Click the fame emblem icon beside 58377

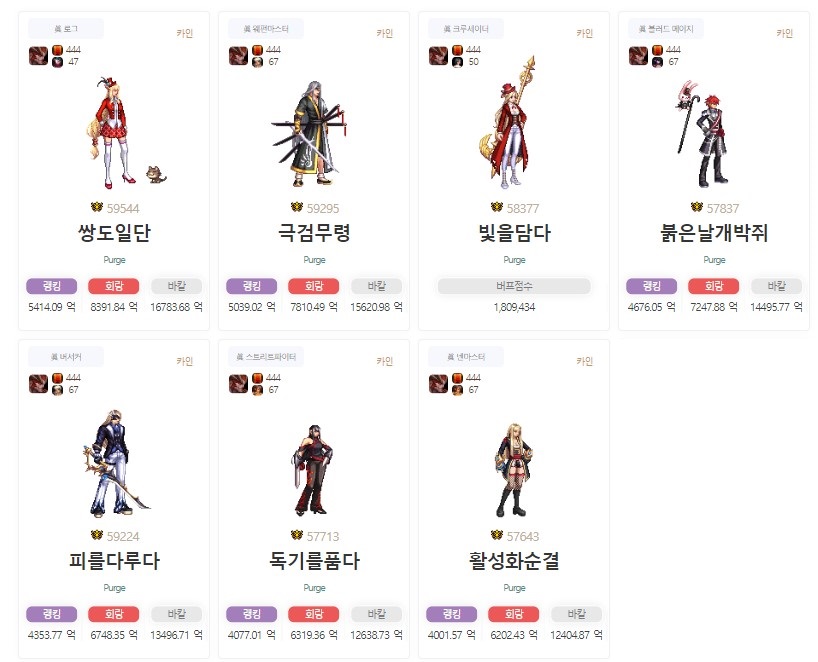coord(497,208)
